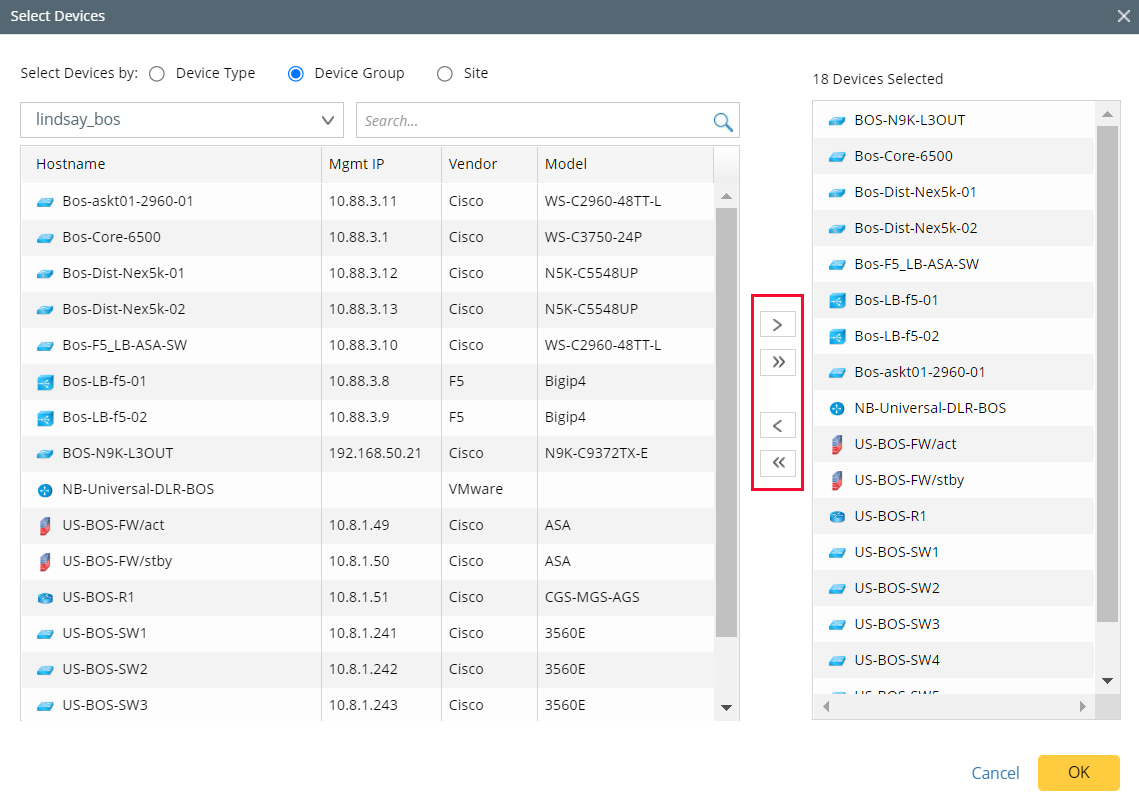Click the firewall icon next to US-BOS-FW/act

coord(43,525)
